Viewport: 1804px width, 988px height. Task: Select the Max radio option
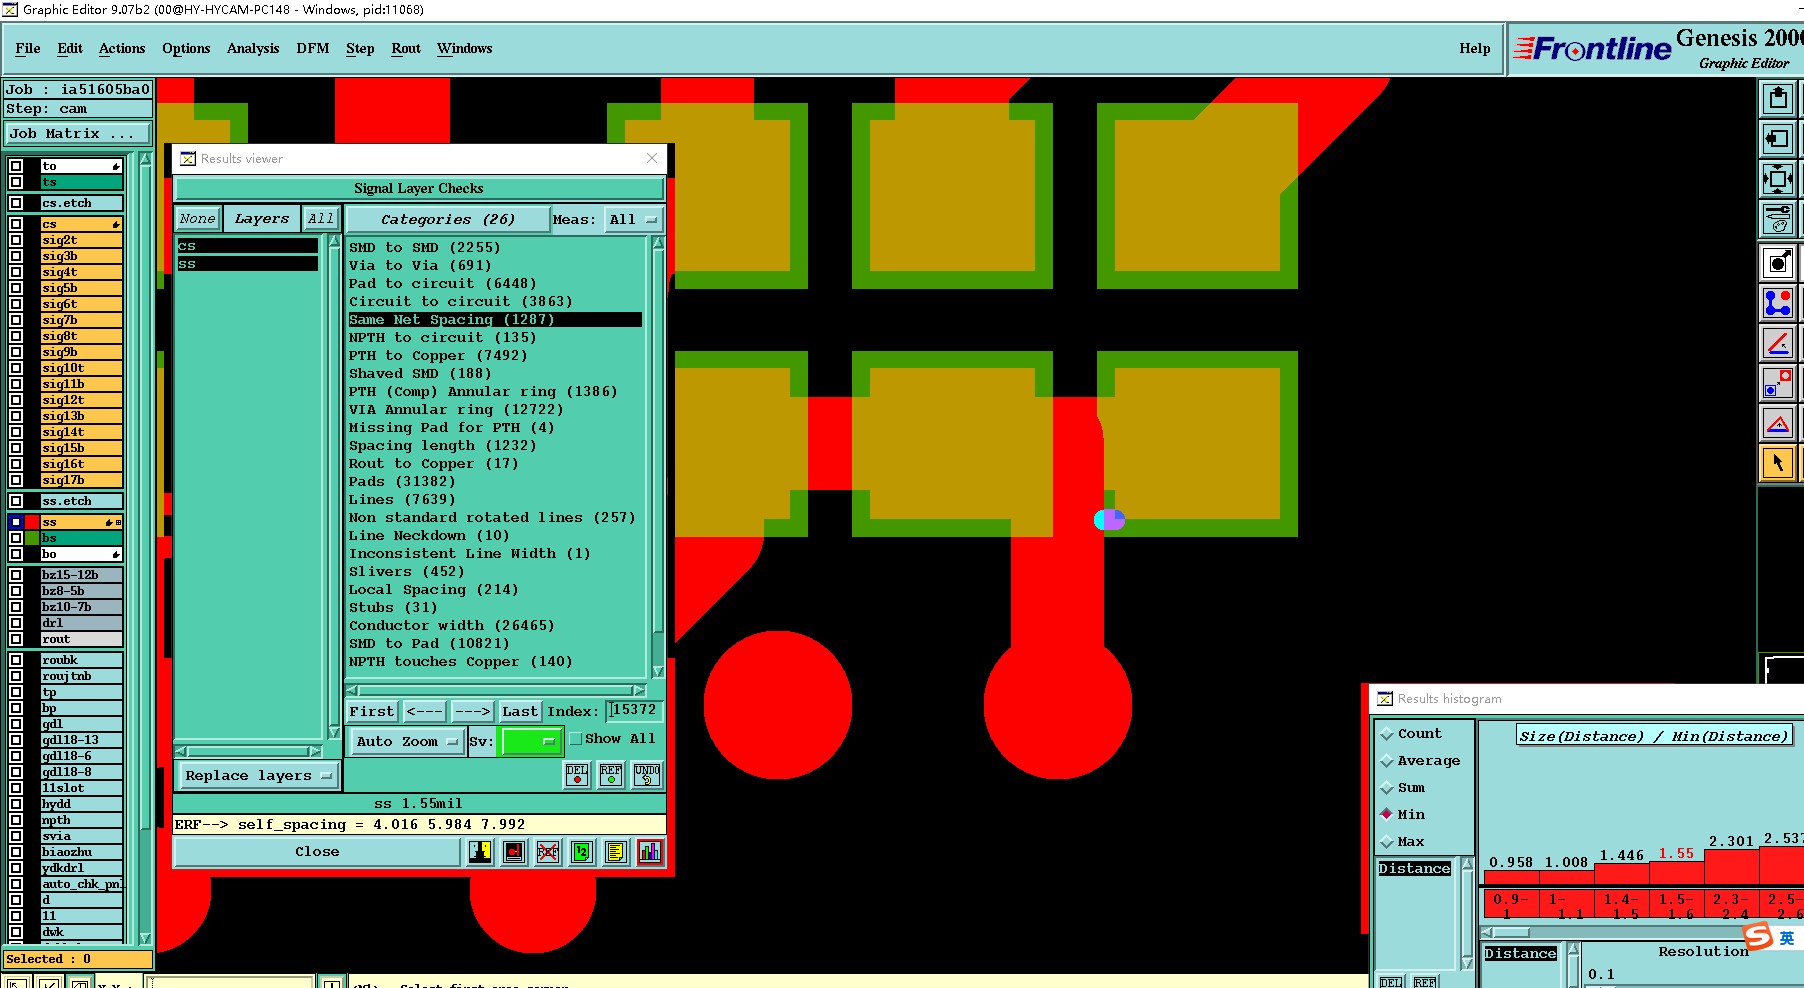pos(1387,842)
